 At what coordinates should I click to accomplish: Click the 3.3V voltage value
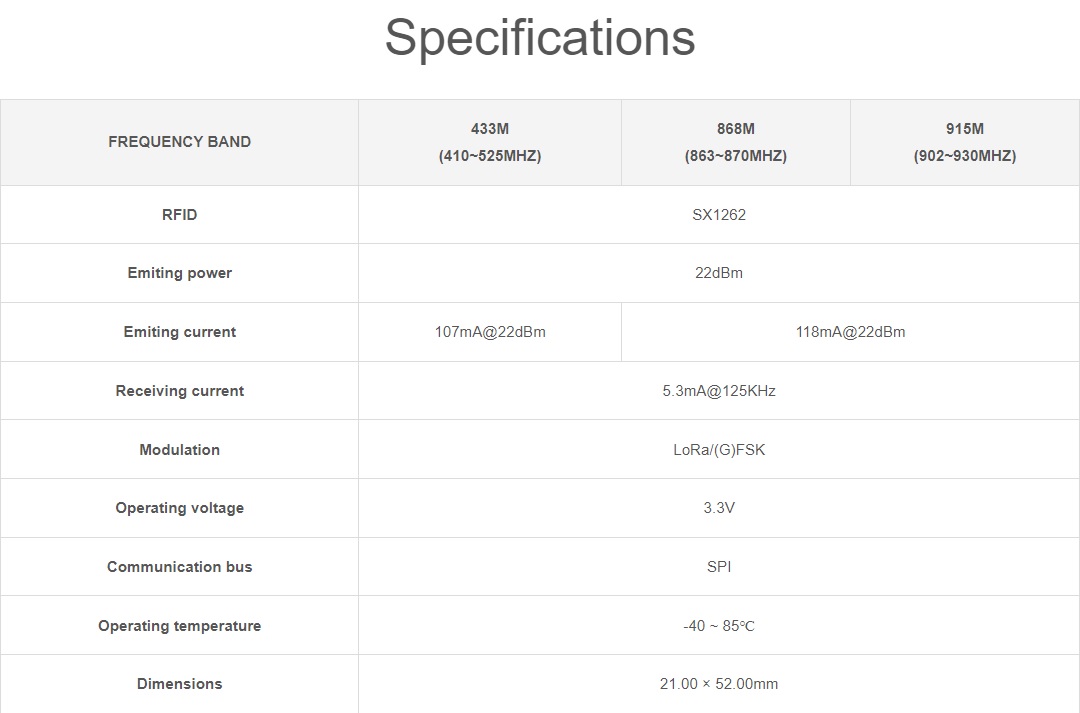(x=719, y=508)
